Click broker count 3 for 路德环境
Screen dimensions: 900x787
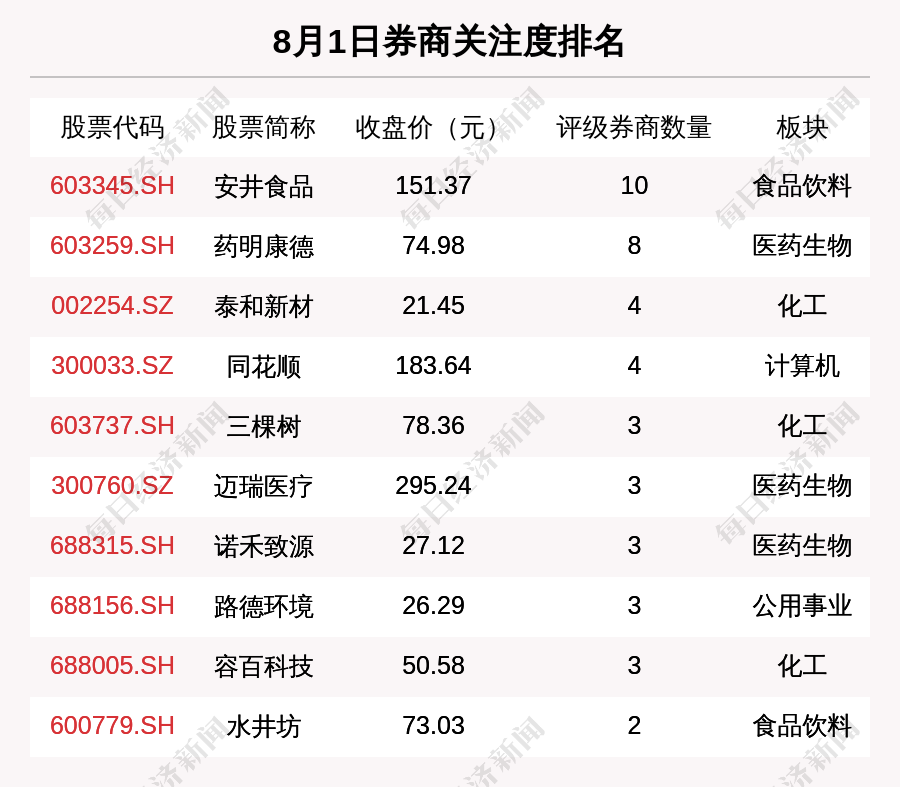(x=634, y=606)
